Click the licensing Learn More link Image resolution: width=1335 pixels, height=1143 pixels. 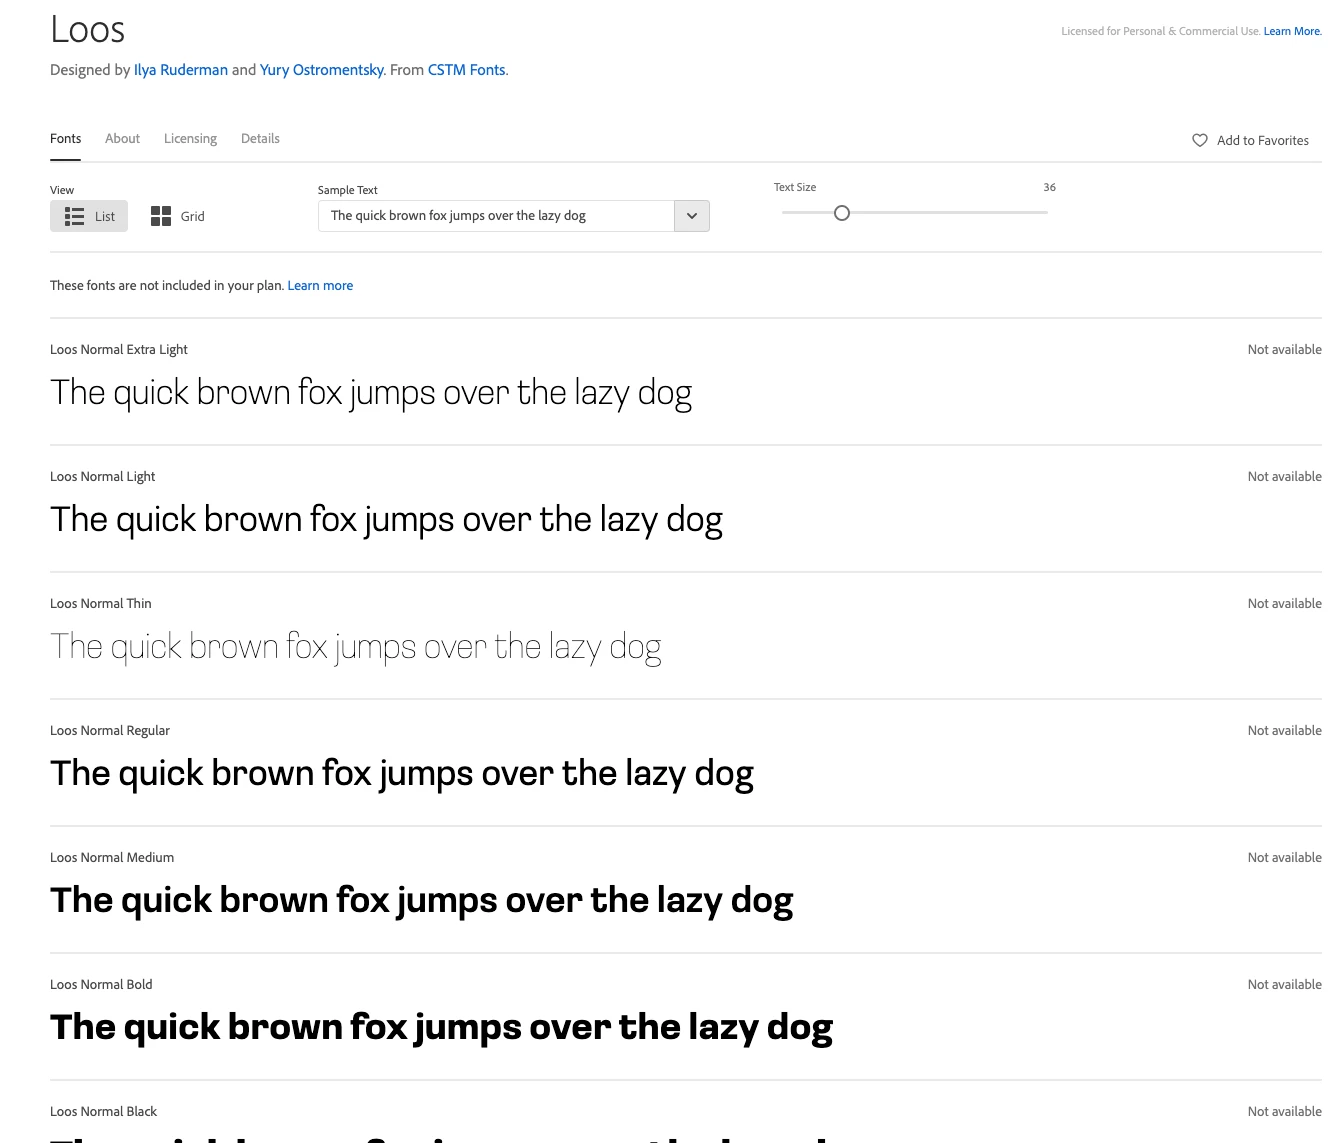(1292, 31)
